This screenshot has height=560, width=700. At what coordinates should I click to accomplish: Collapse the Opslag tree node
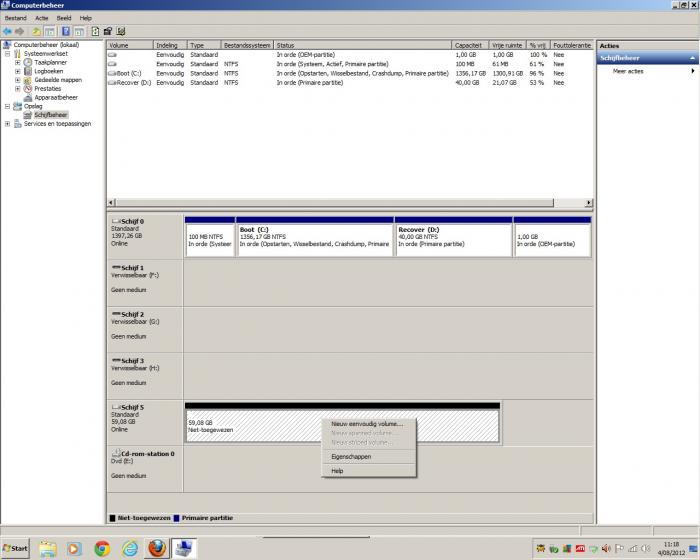8,106
